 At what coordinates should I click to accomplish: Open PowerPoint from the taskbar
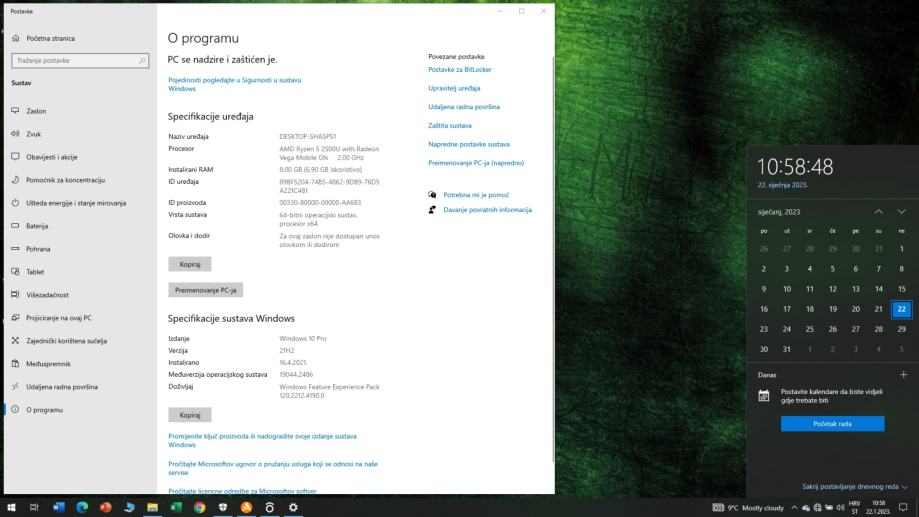click(x=105, y=507)
